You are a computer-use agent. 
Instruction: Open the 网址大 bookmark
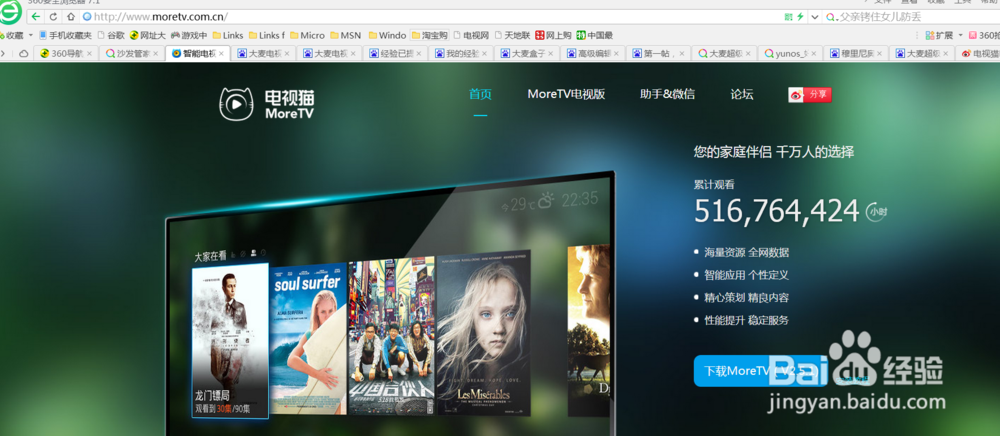tap(147, 35)
